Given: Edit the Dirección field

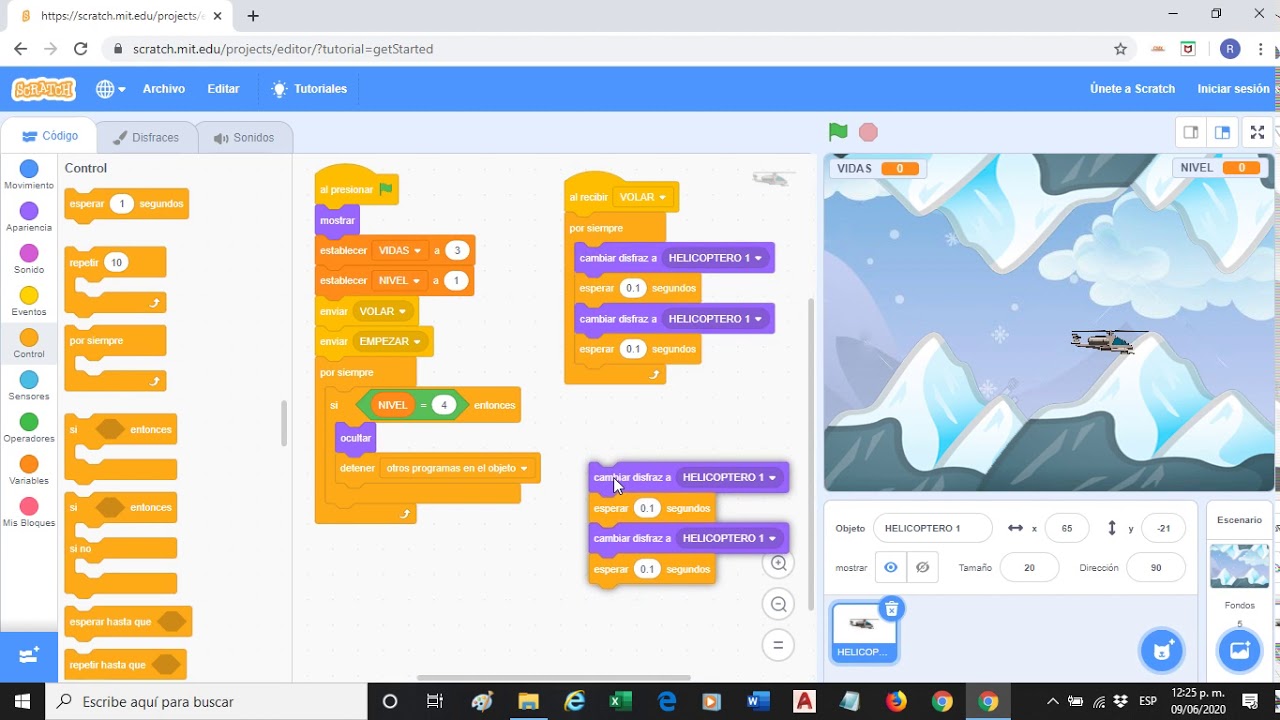Looking at the screenshot, I should [1156, 567].
